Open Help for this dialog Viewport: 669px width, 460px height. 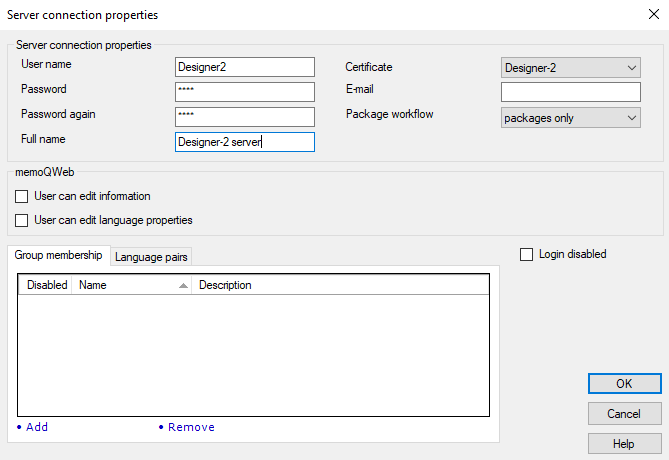[x=624, y=443]
